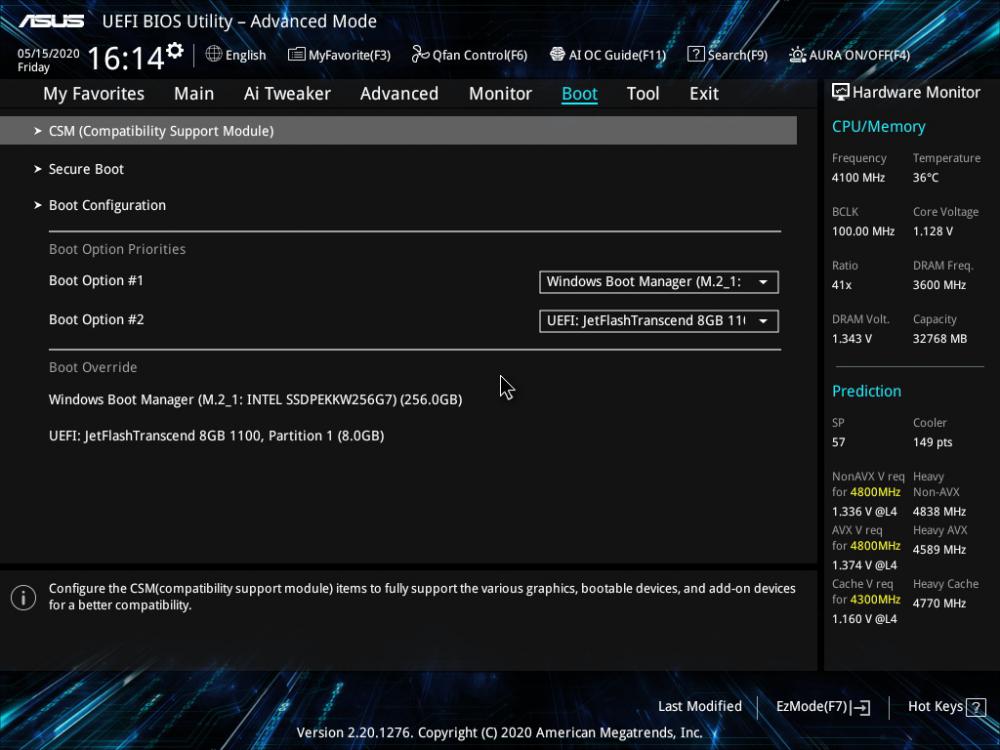Click the AI OC Guide chip icon
The width and height of the screenshot is (1000, 750).
[557, 54]
